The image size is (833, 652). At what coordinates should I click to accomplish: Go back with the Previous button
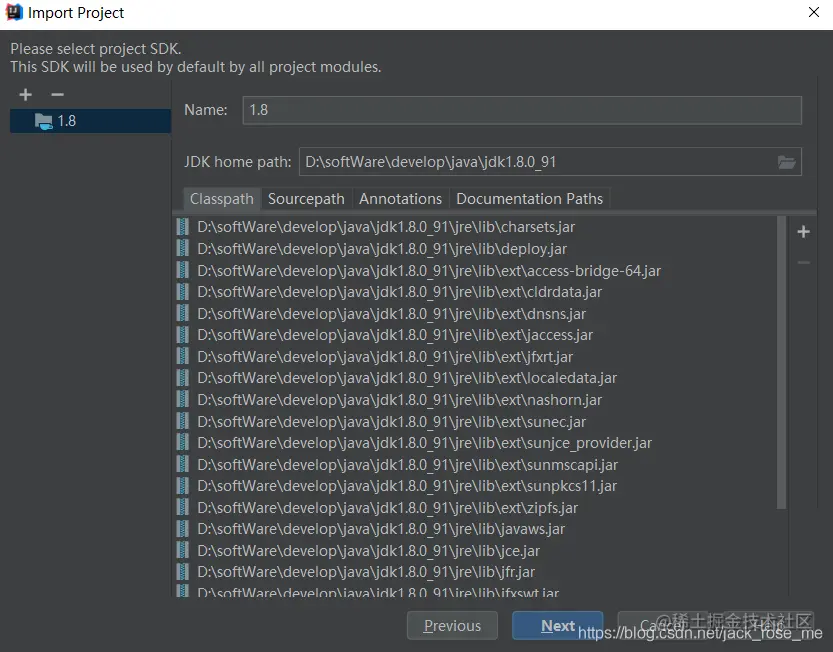tap(452, 625)
